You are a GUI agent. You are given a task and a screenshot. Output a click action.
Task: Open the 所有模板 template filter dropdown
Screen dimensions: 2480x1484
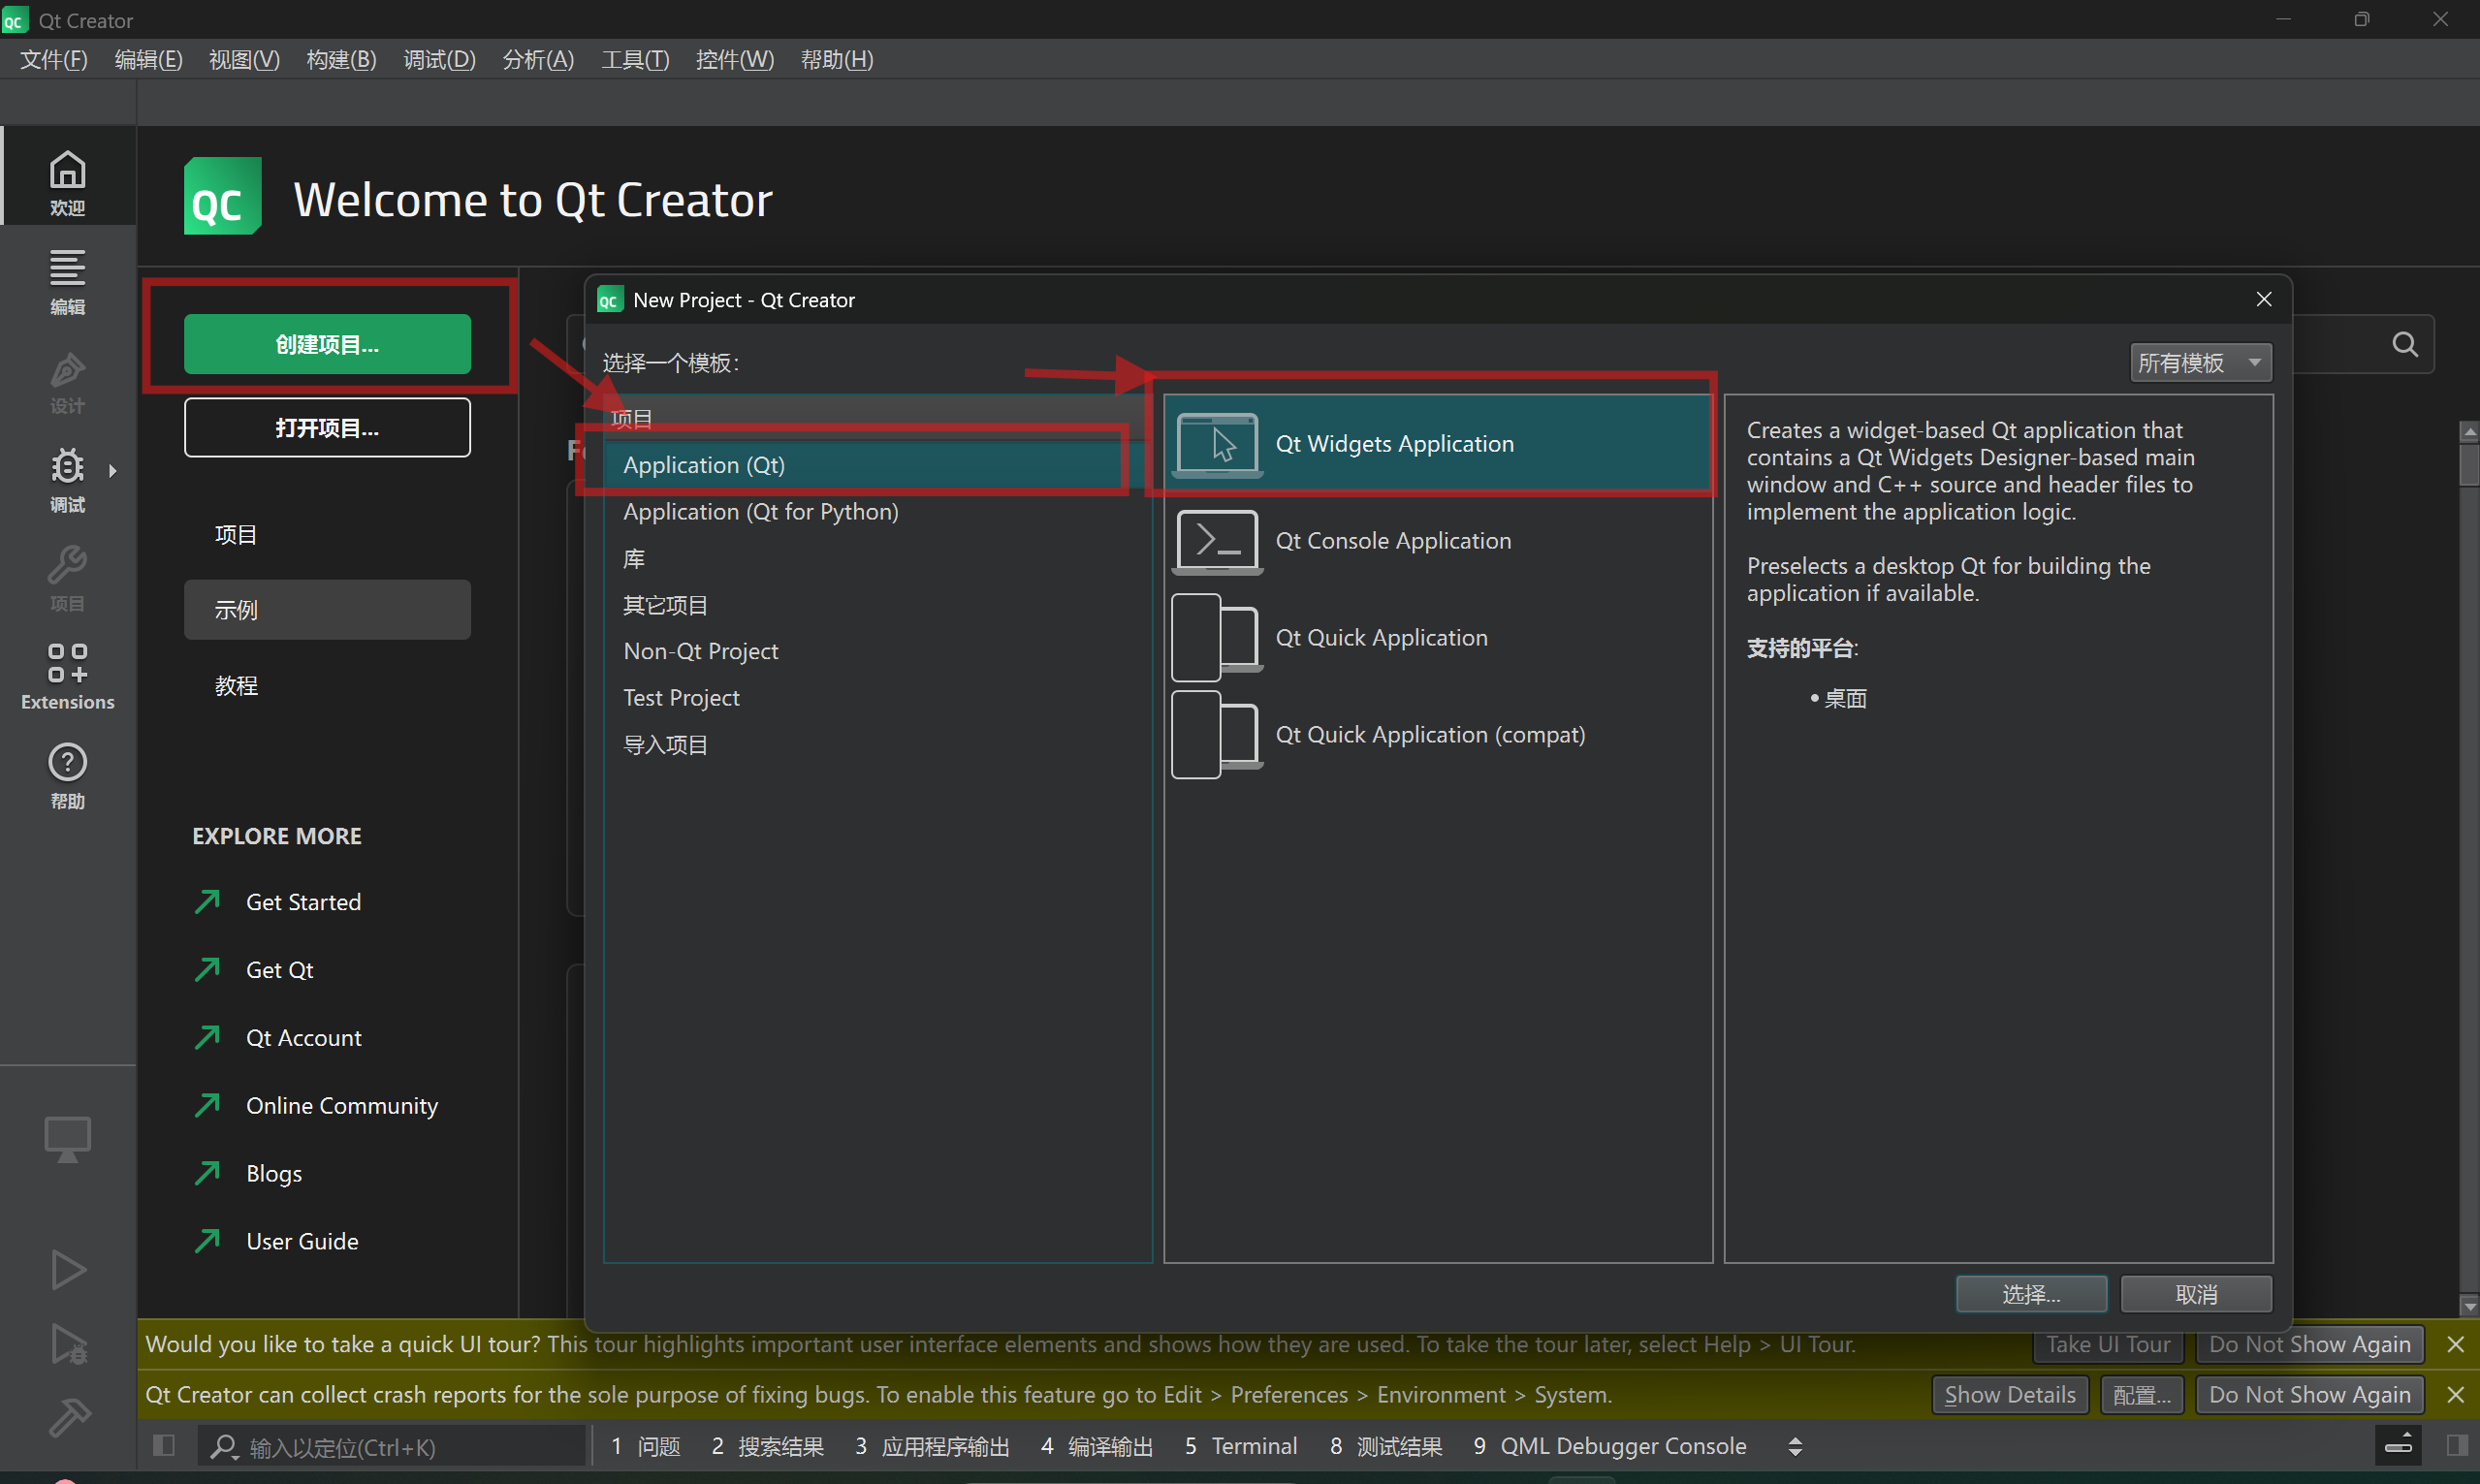pos(2199,363)
